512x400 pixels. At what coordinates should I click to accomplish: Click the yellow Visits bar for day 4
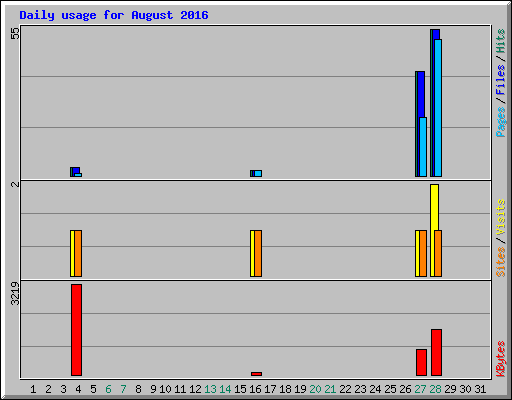pos(72,253)
